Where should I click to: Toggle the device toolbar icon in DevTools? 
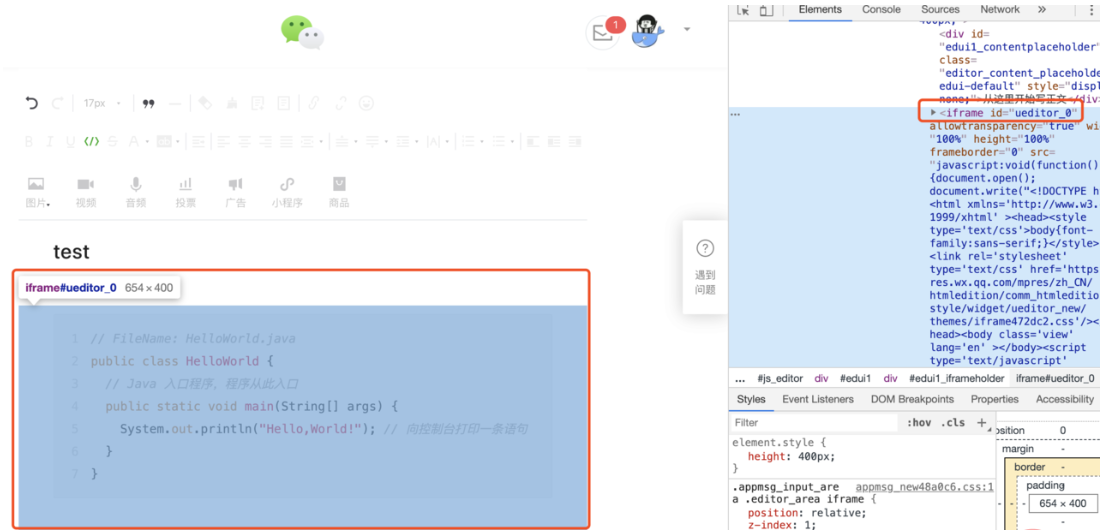(766, 10)
